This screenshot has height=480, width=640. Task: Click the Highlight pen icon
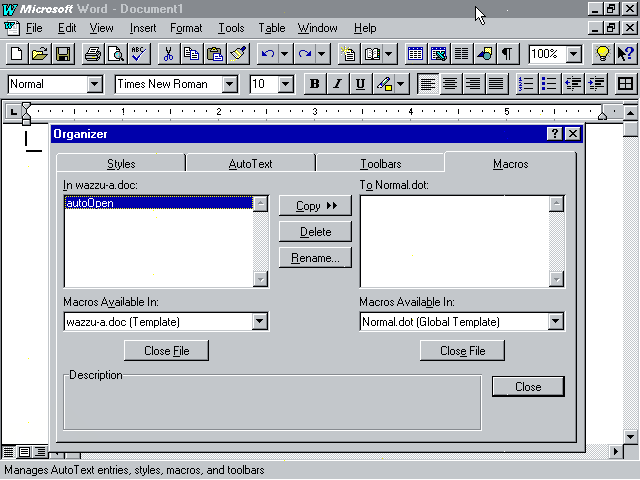[x=384, y=84]
